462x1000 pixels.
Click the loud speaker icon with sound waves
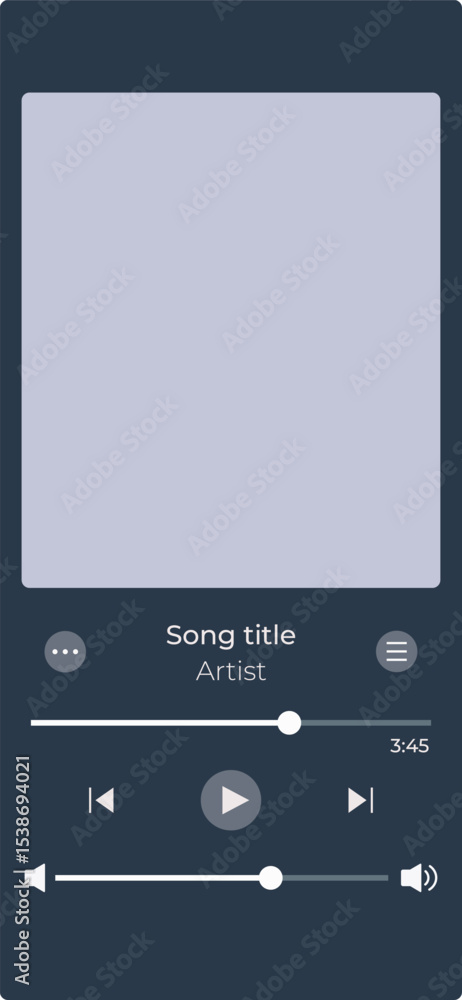click(419, 878)
